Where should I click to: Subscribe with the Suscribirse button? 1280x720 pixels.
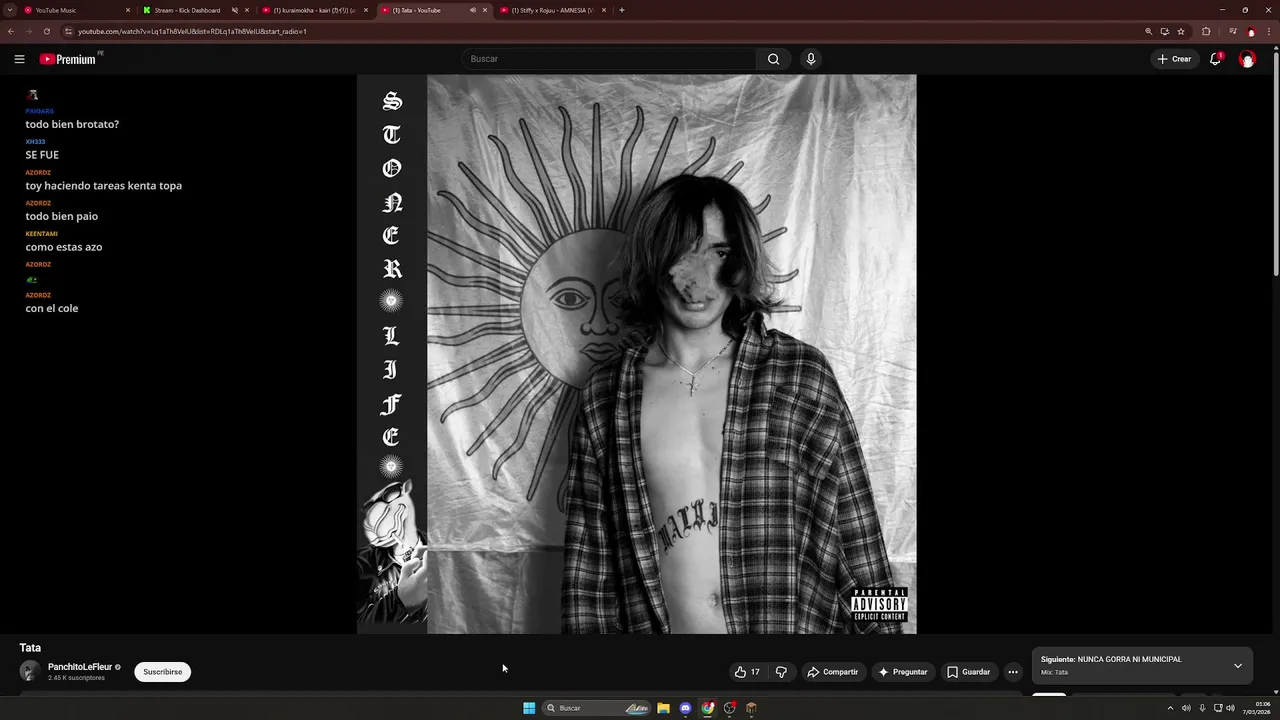click(162, 672)
